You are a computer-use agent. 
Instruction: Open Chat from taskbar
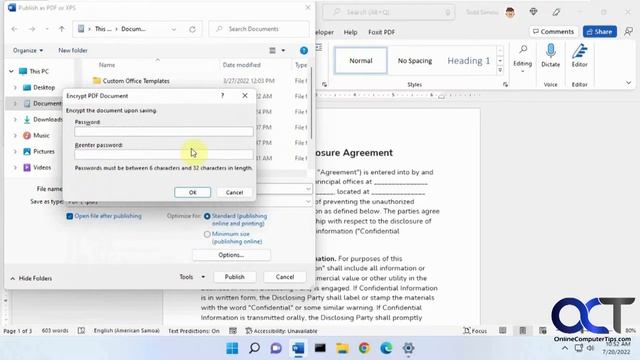[x=276, y=348]
